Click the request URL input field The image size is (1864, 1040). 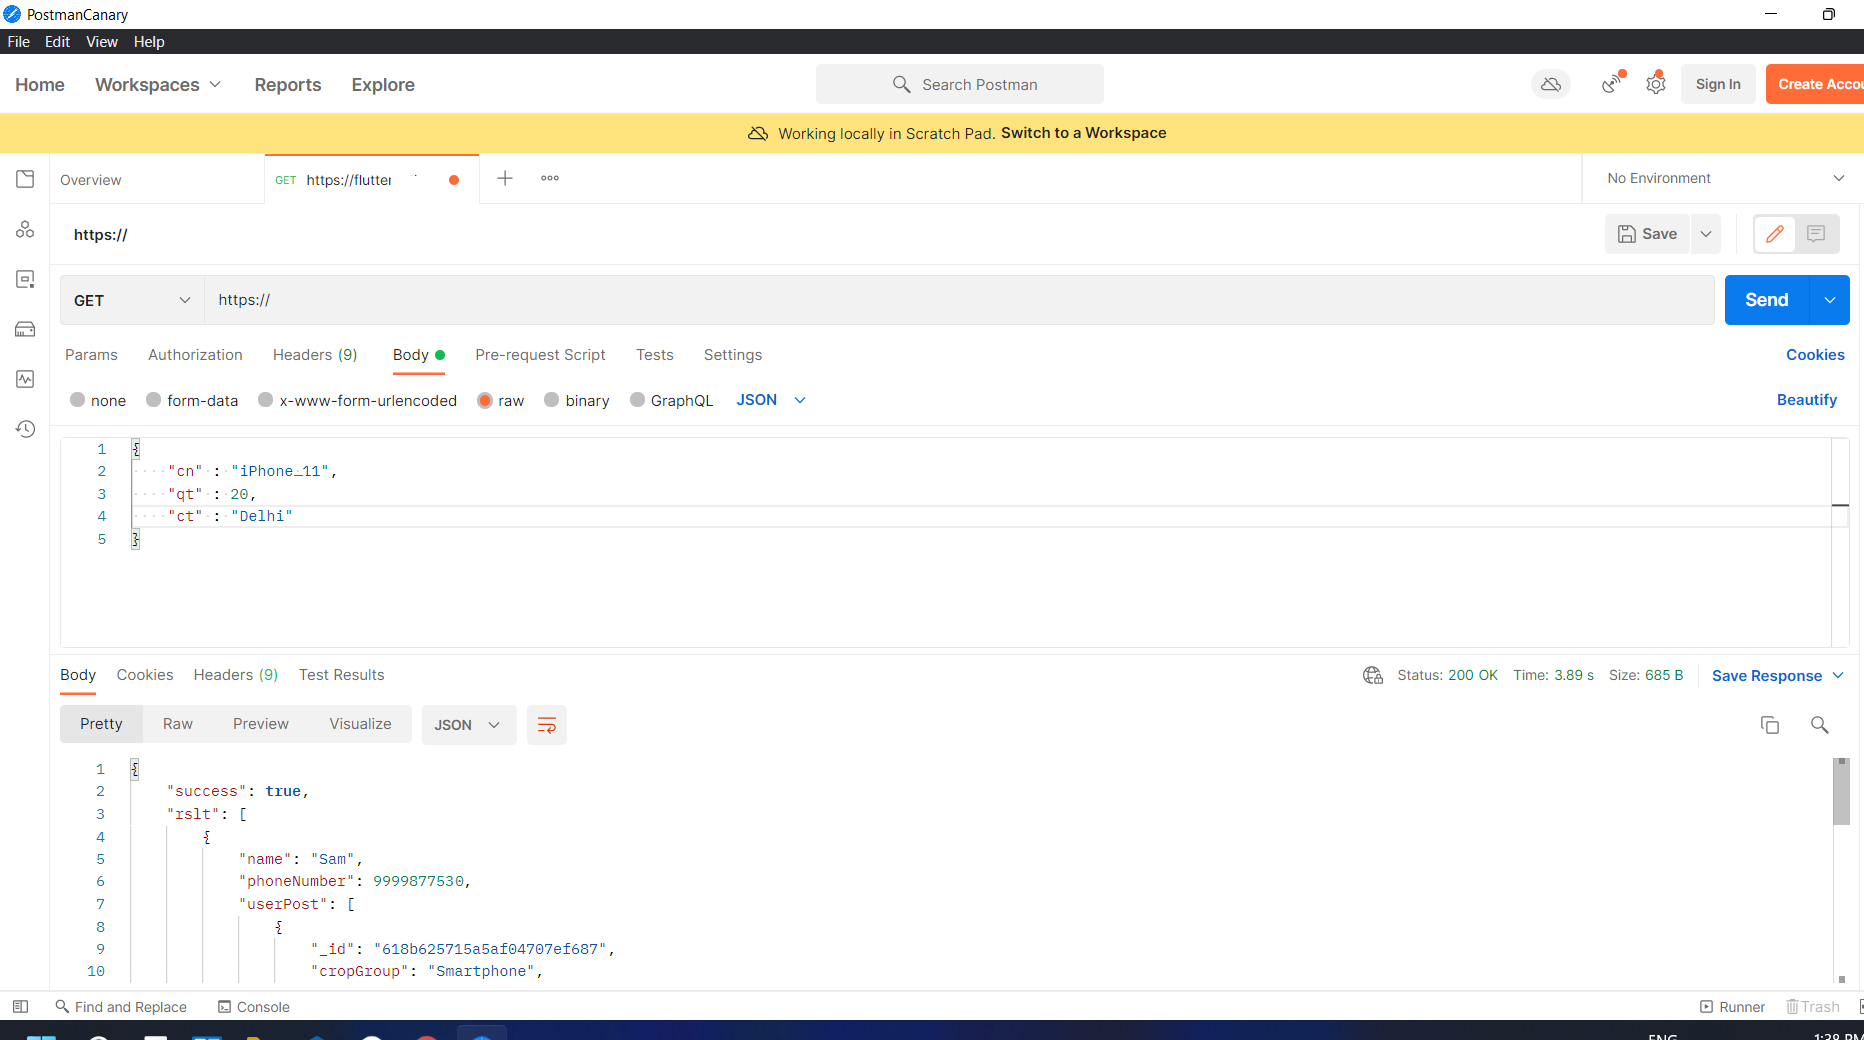click(959, 300)
